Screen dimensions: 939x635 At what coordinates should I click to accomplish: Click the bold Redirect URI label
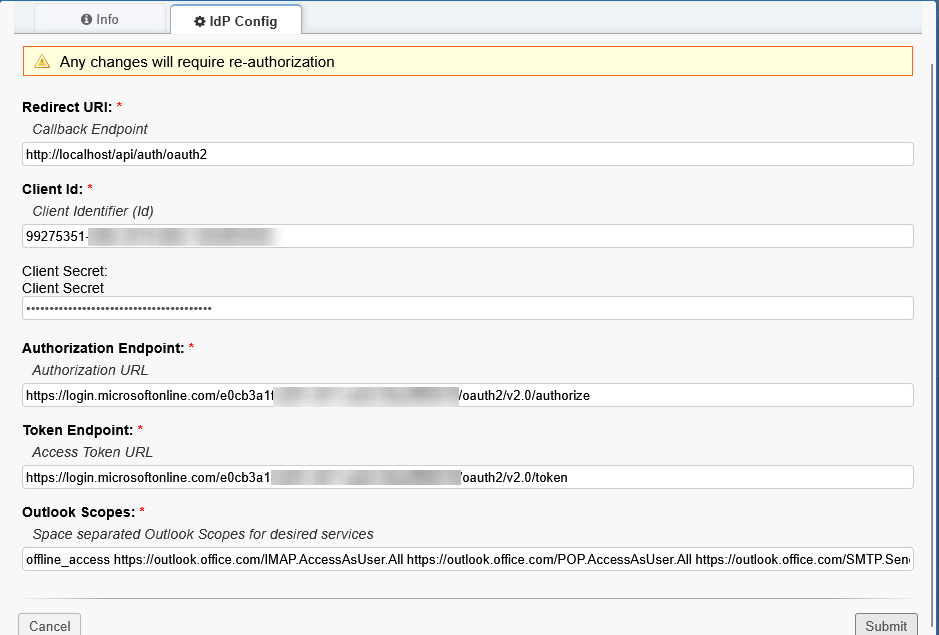pyautogui.click(x=67, y=106)
